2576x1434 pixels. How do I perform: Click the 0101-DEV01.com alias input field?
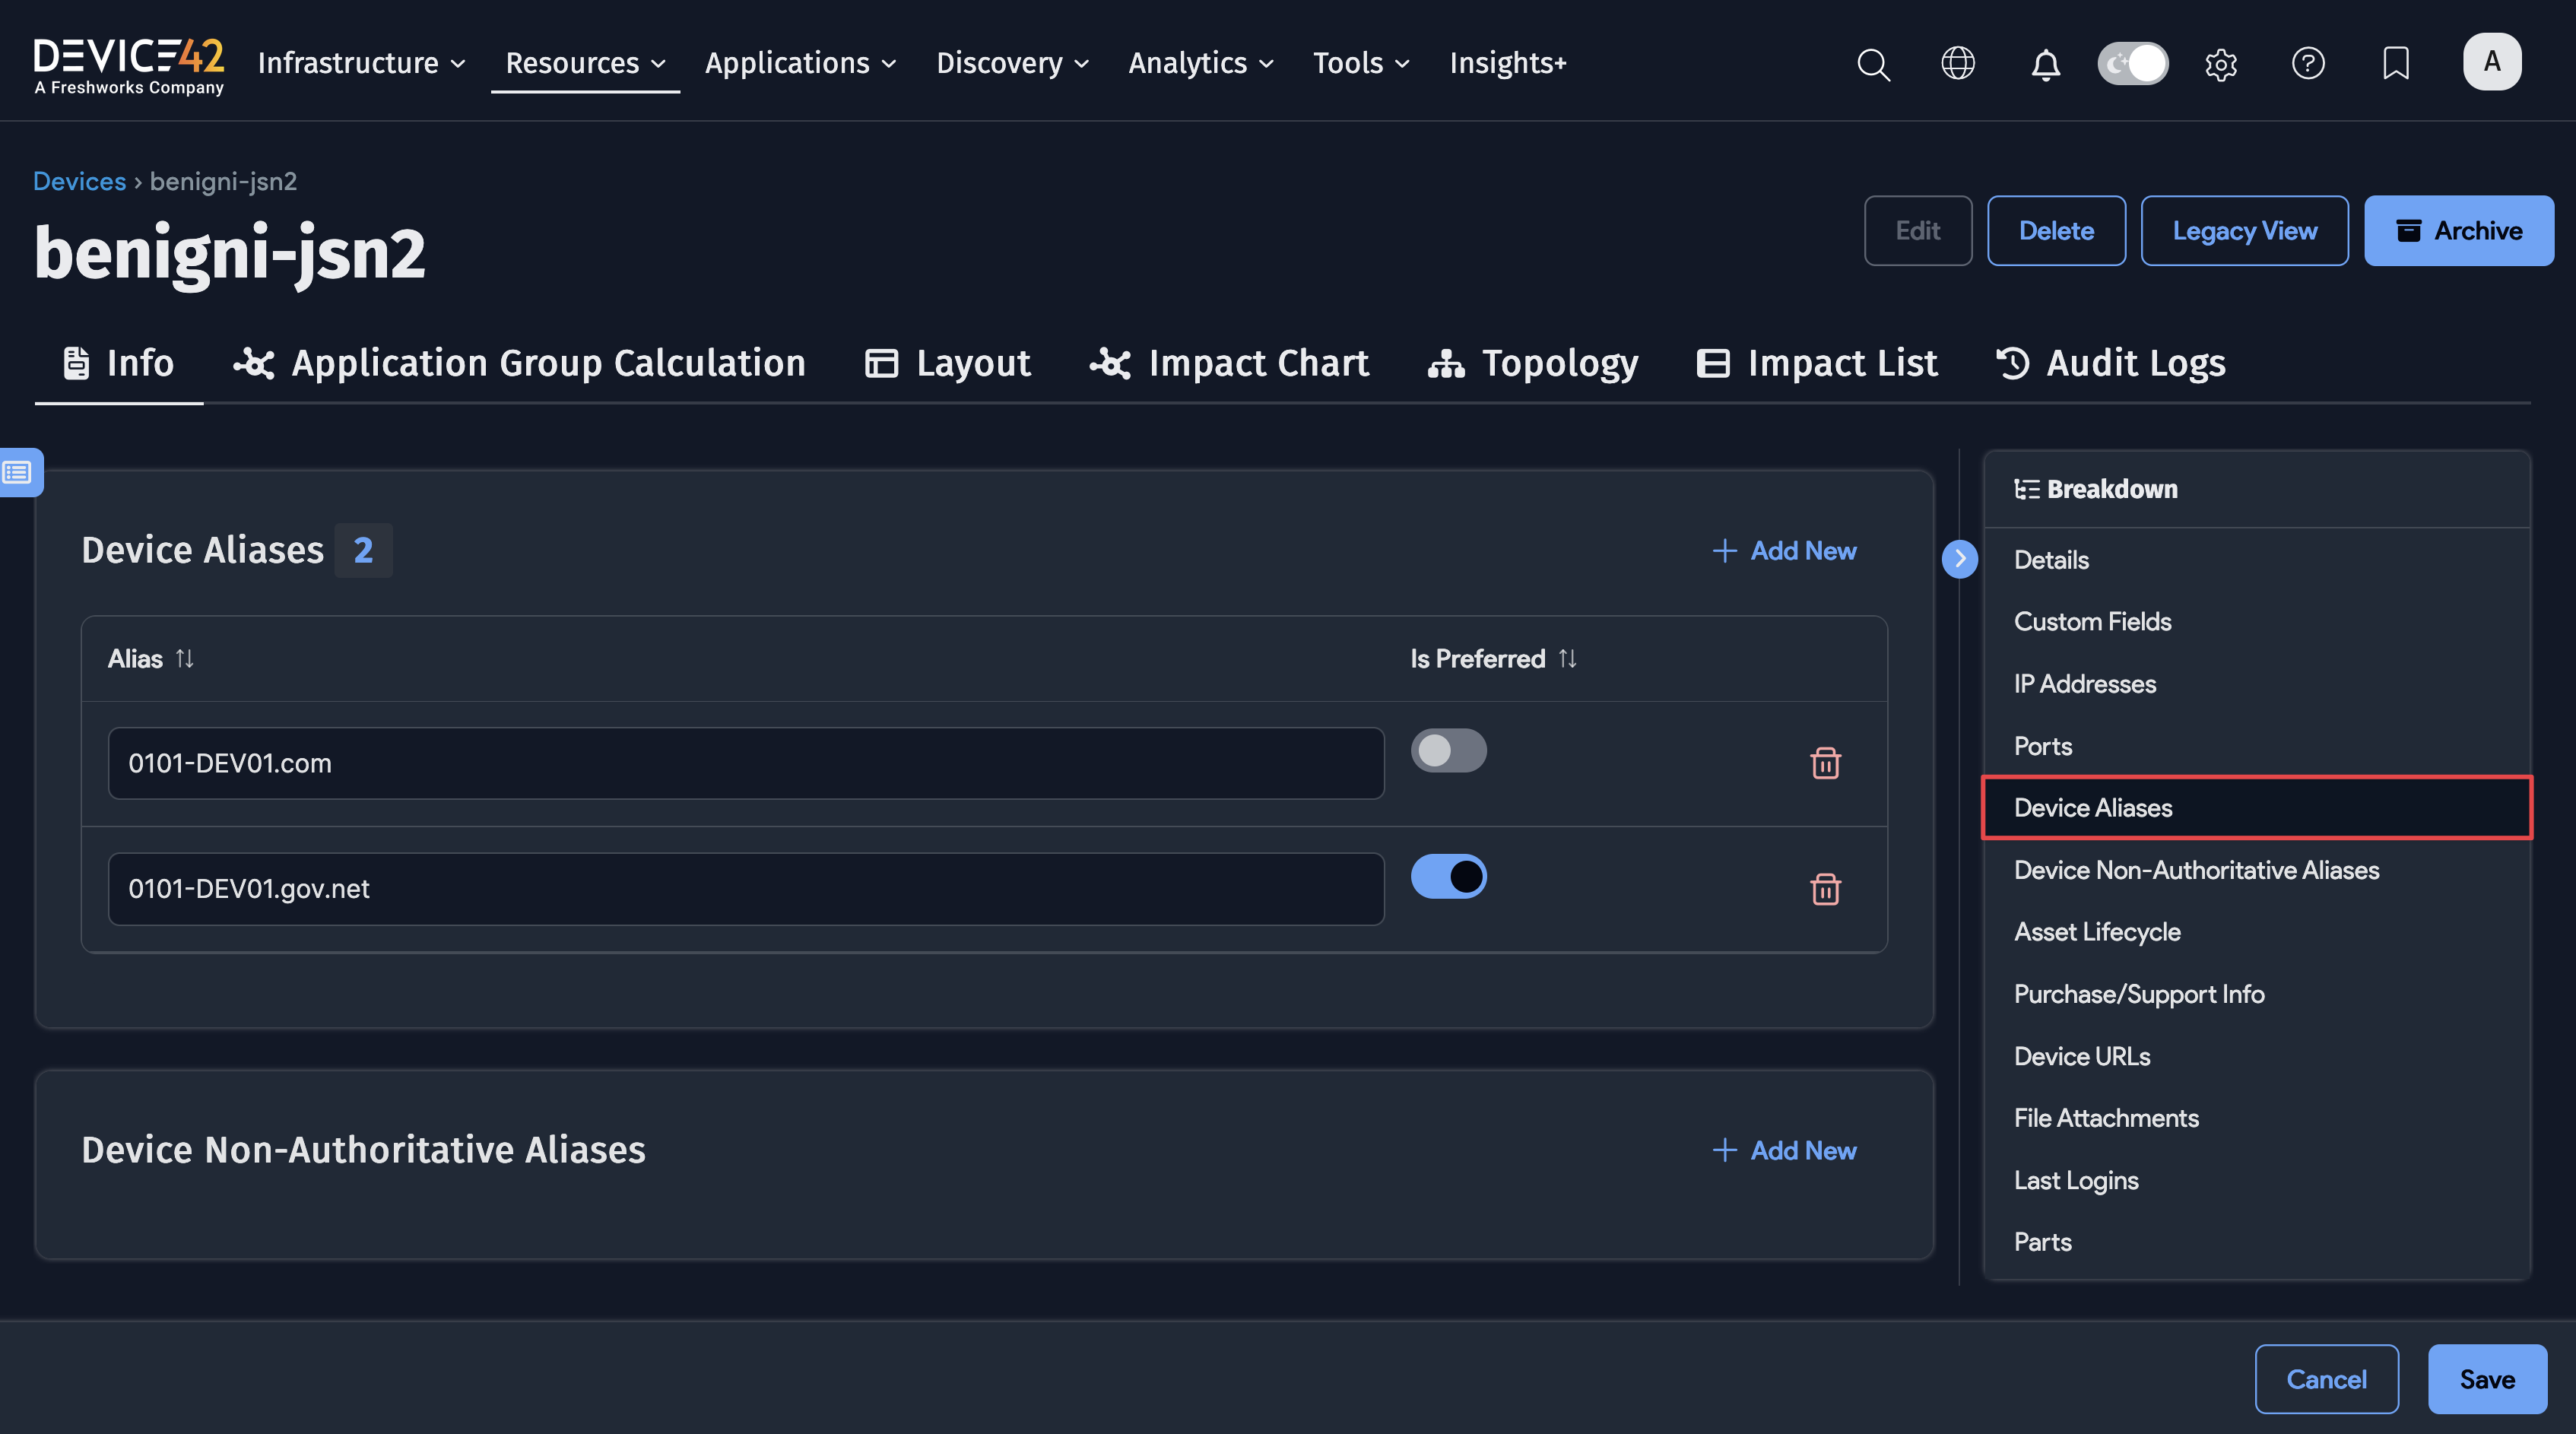pos(745,763)
